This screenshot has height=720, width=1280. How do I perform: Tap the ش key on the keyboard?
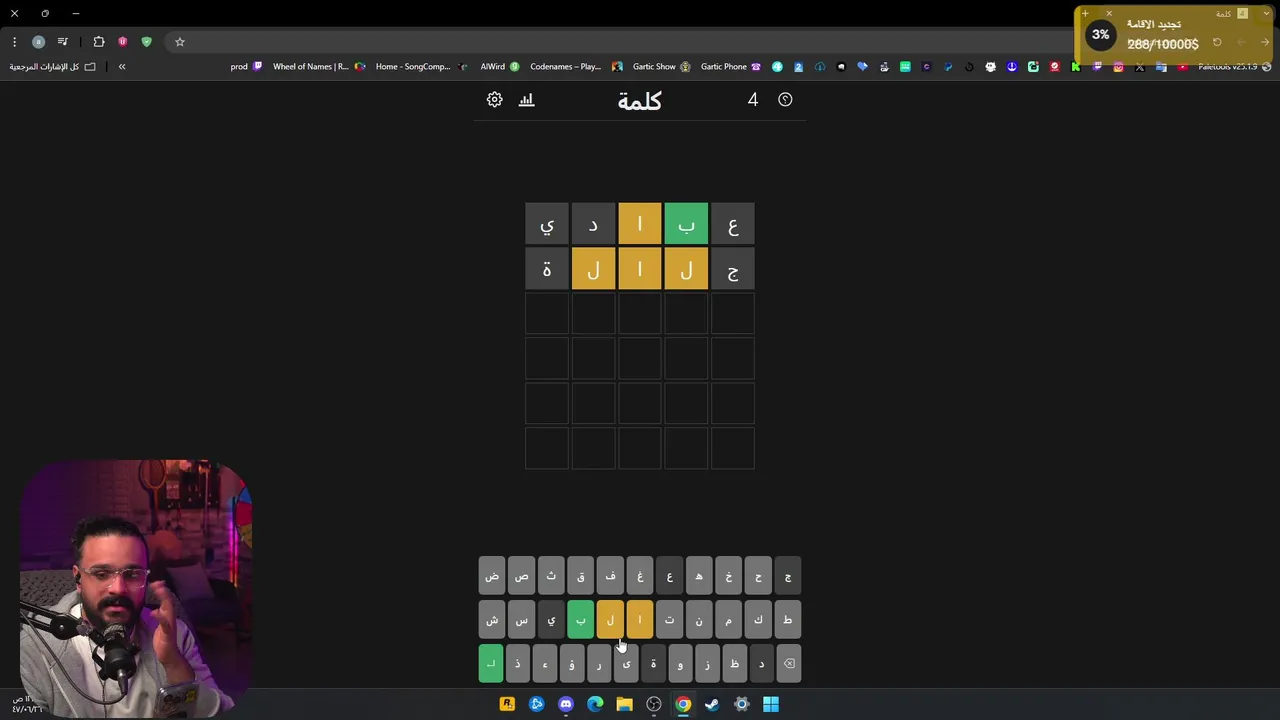click(x=492, y=620)
